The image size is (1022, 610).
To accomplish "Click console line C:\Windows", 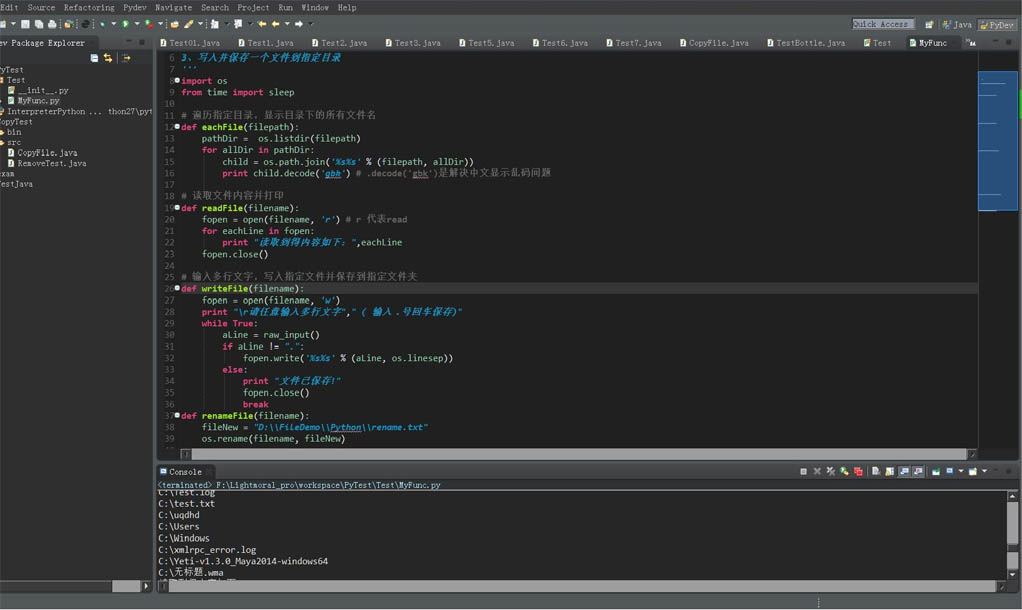I will pos(184,538).
